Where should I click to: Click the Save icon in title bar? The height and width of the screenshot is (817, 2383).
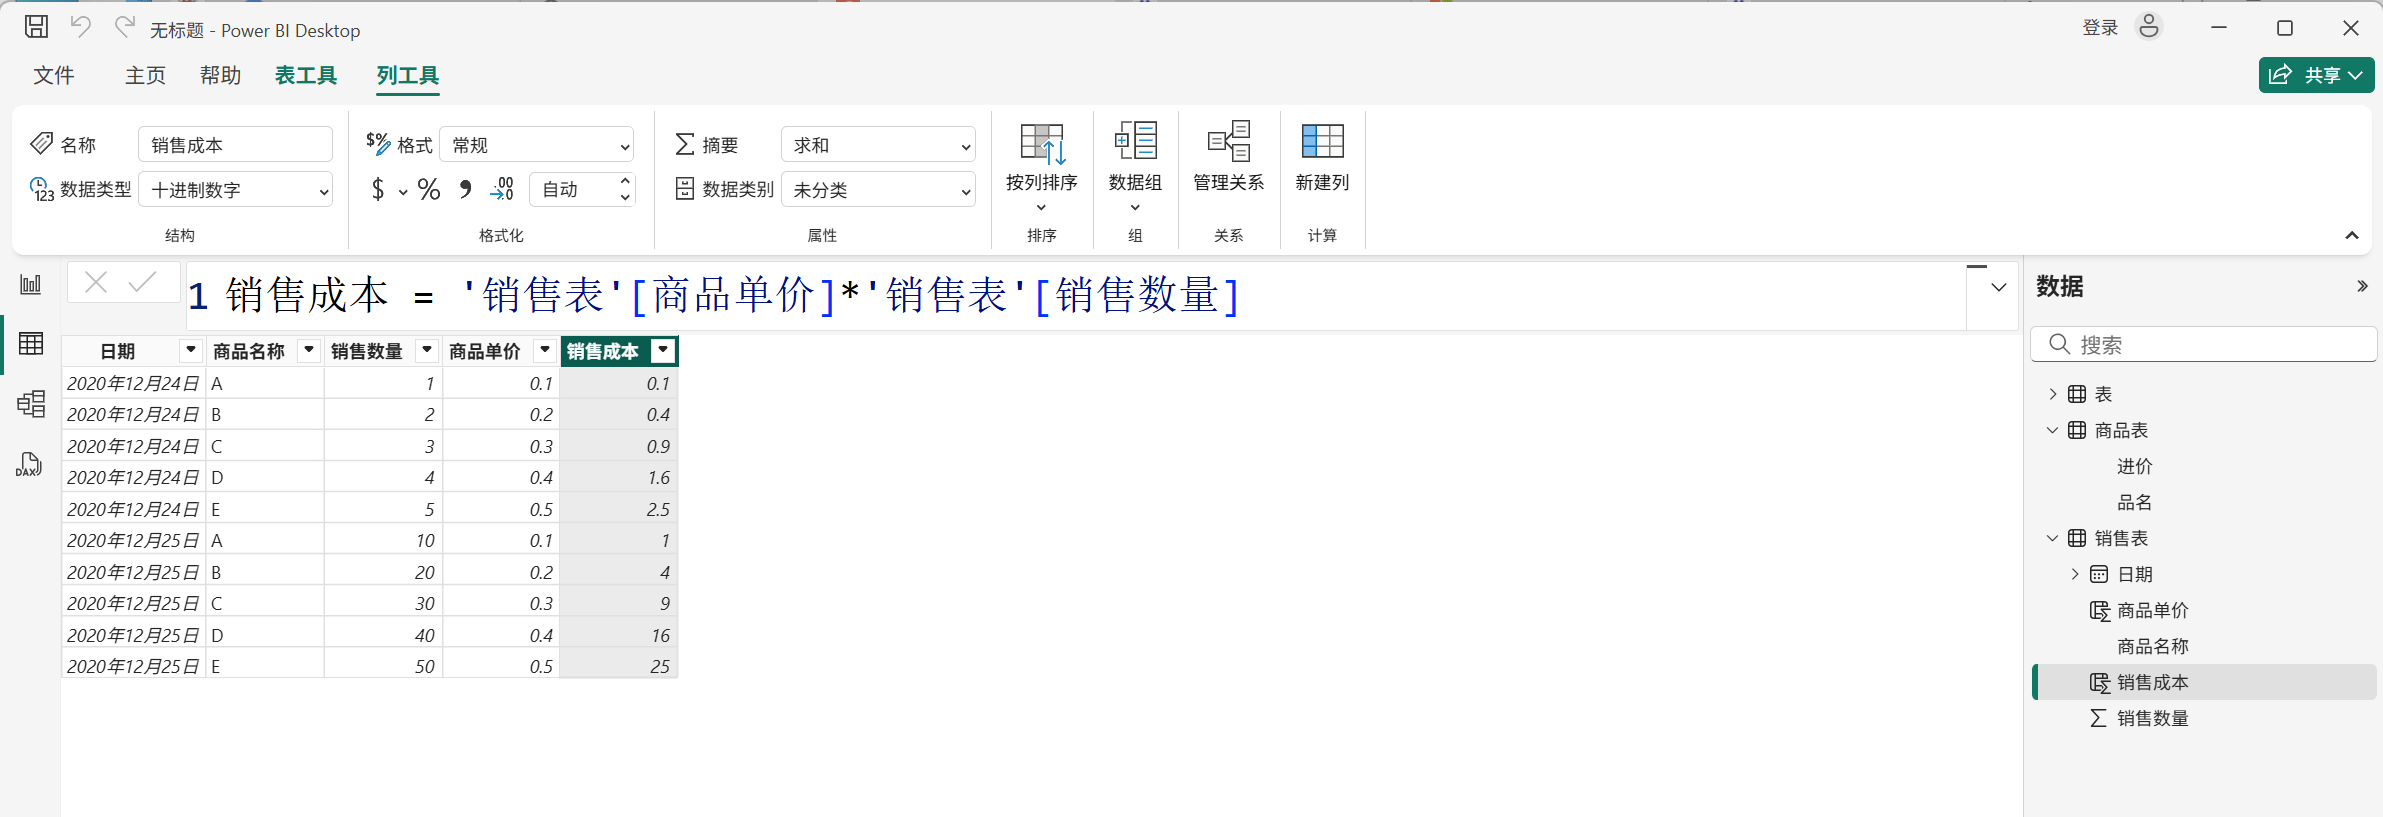(x=36, y=27)
